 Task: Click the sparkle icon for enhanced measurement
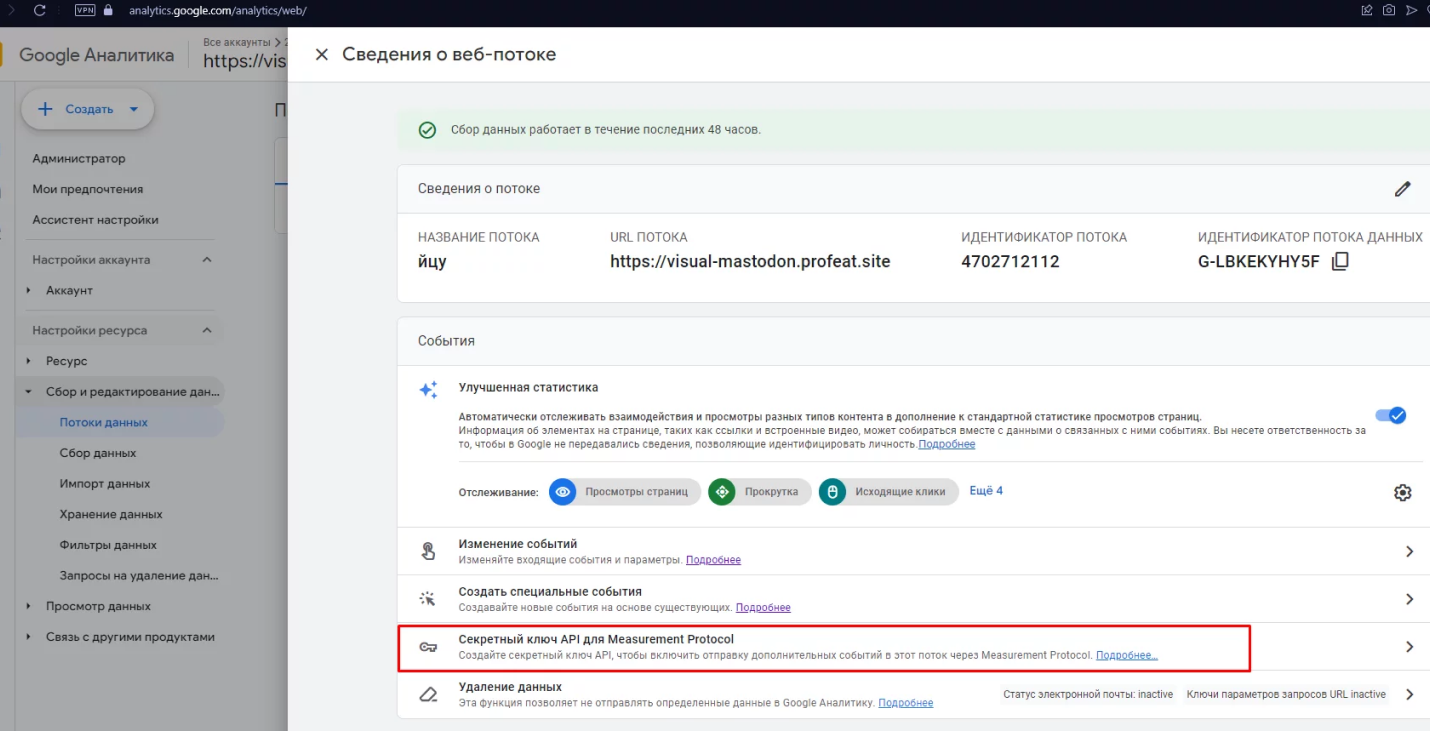[428, 390]
